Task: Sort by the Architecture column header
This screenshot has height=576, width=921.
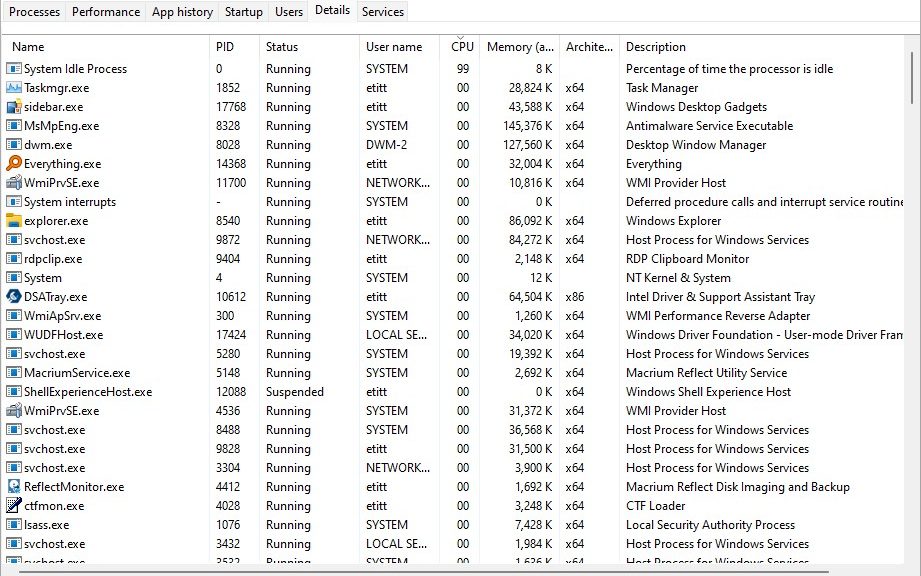Action: 589,47
